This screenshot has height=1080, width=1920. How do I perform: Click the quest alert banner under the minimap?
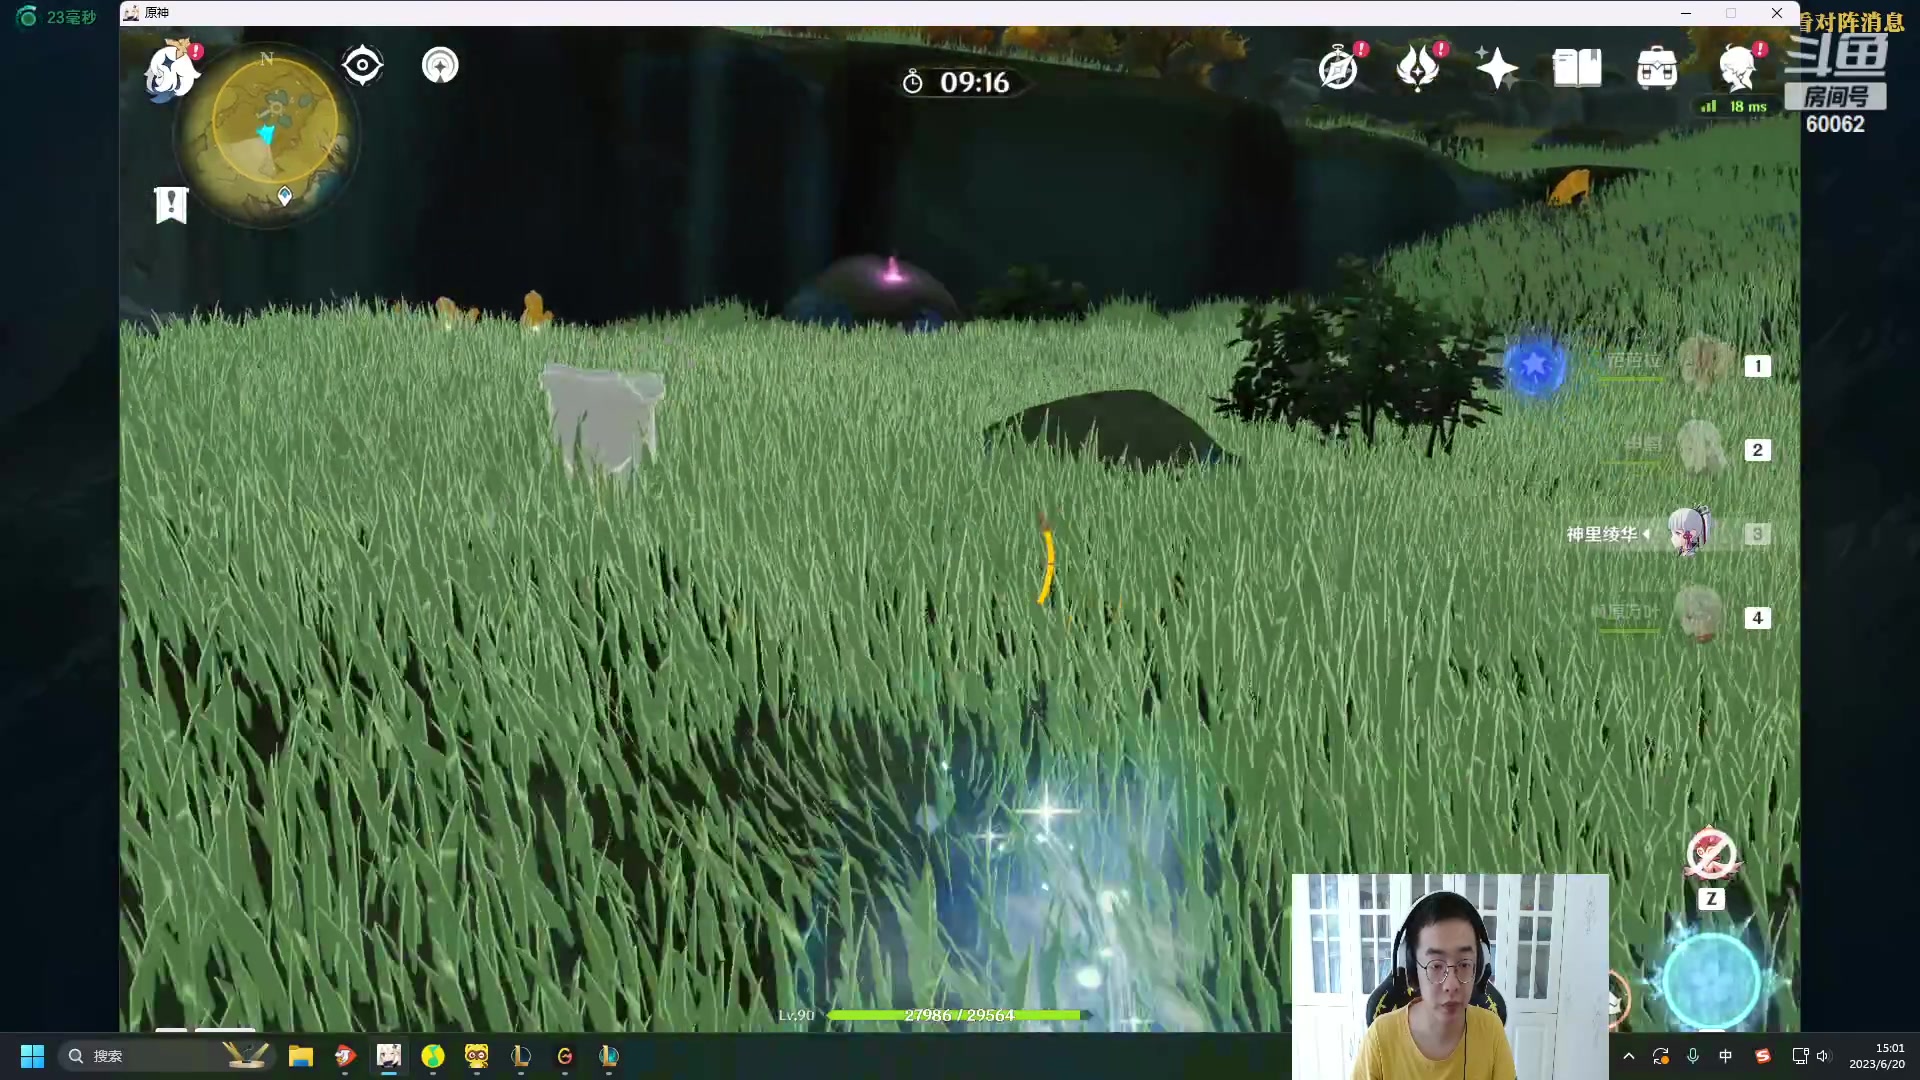point(171,205)
